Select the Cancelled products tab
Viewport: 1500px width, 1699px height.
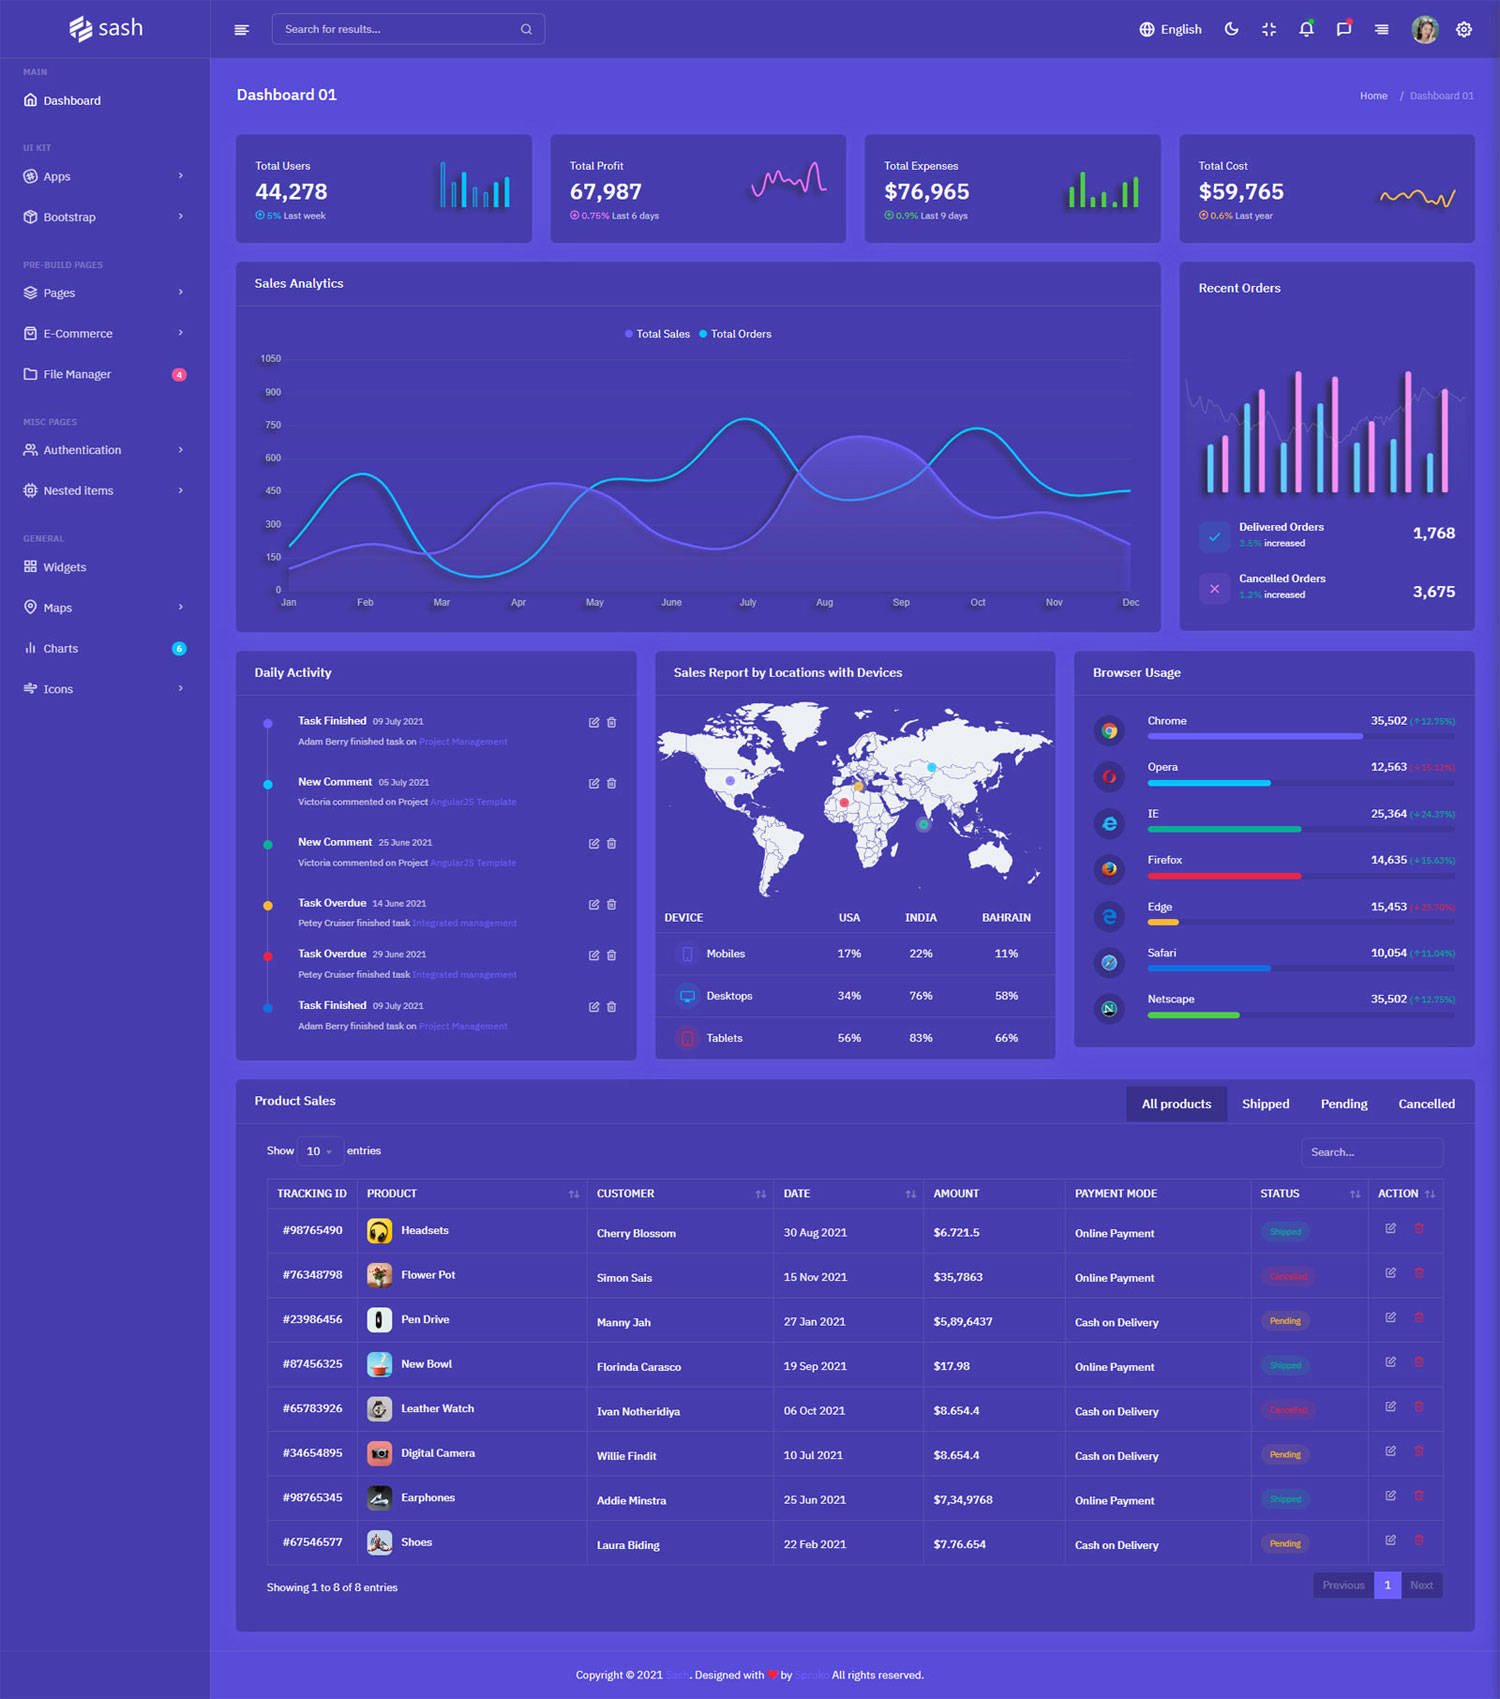pyautogui.click(x=1426, y=1104)
